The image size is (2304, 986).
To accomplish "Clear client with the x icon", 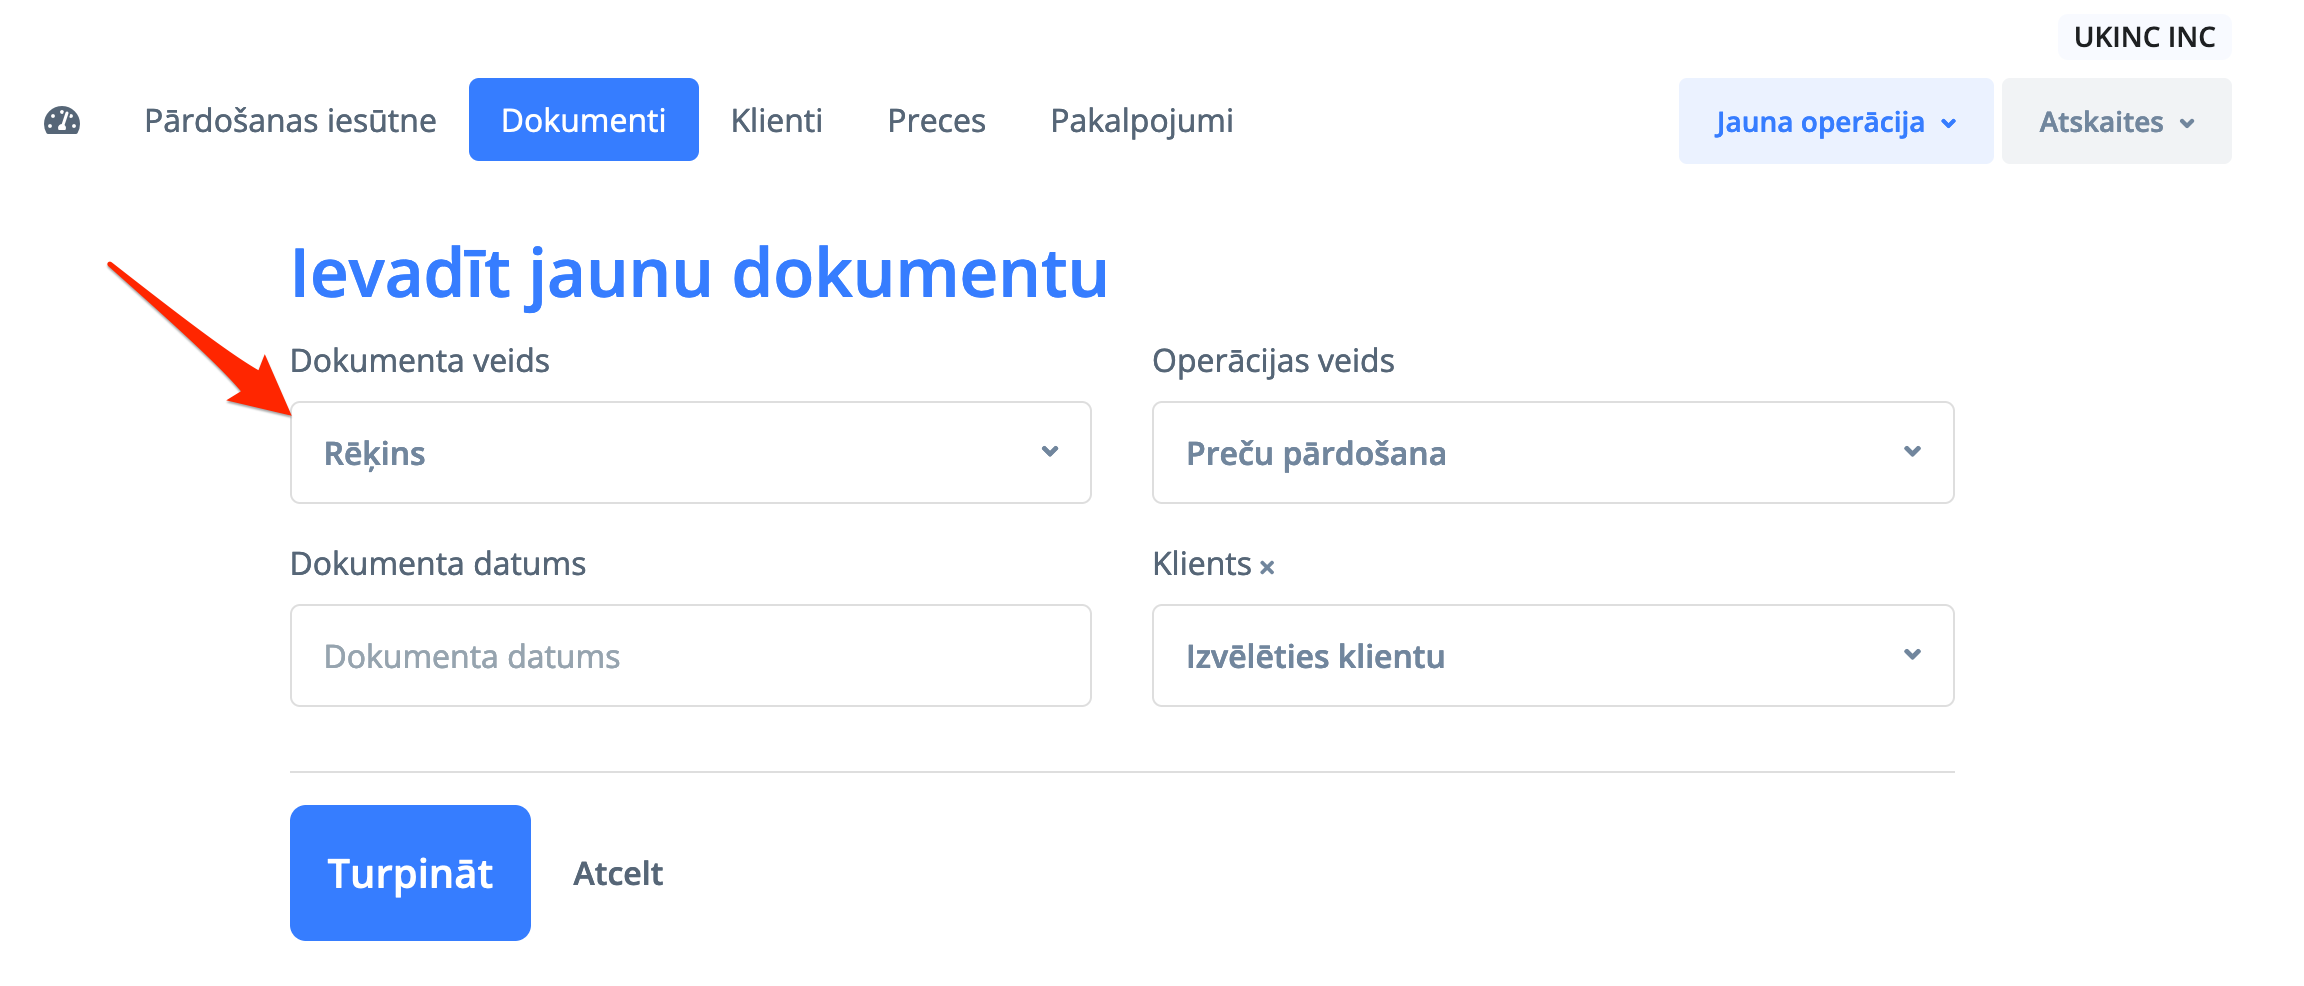I will point(1267,567).
